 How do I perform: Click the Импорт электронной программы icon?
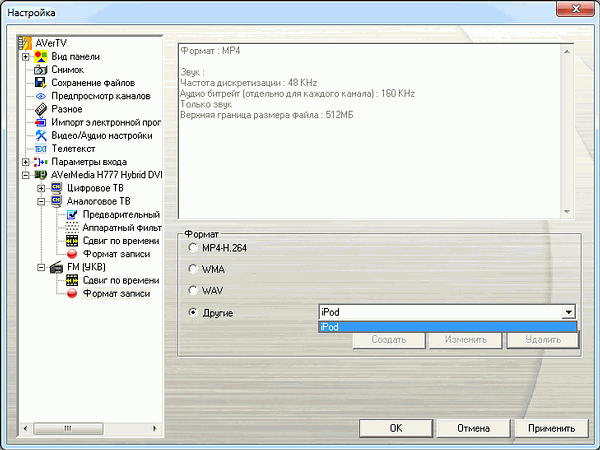click(41, 122)
